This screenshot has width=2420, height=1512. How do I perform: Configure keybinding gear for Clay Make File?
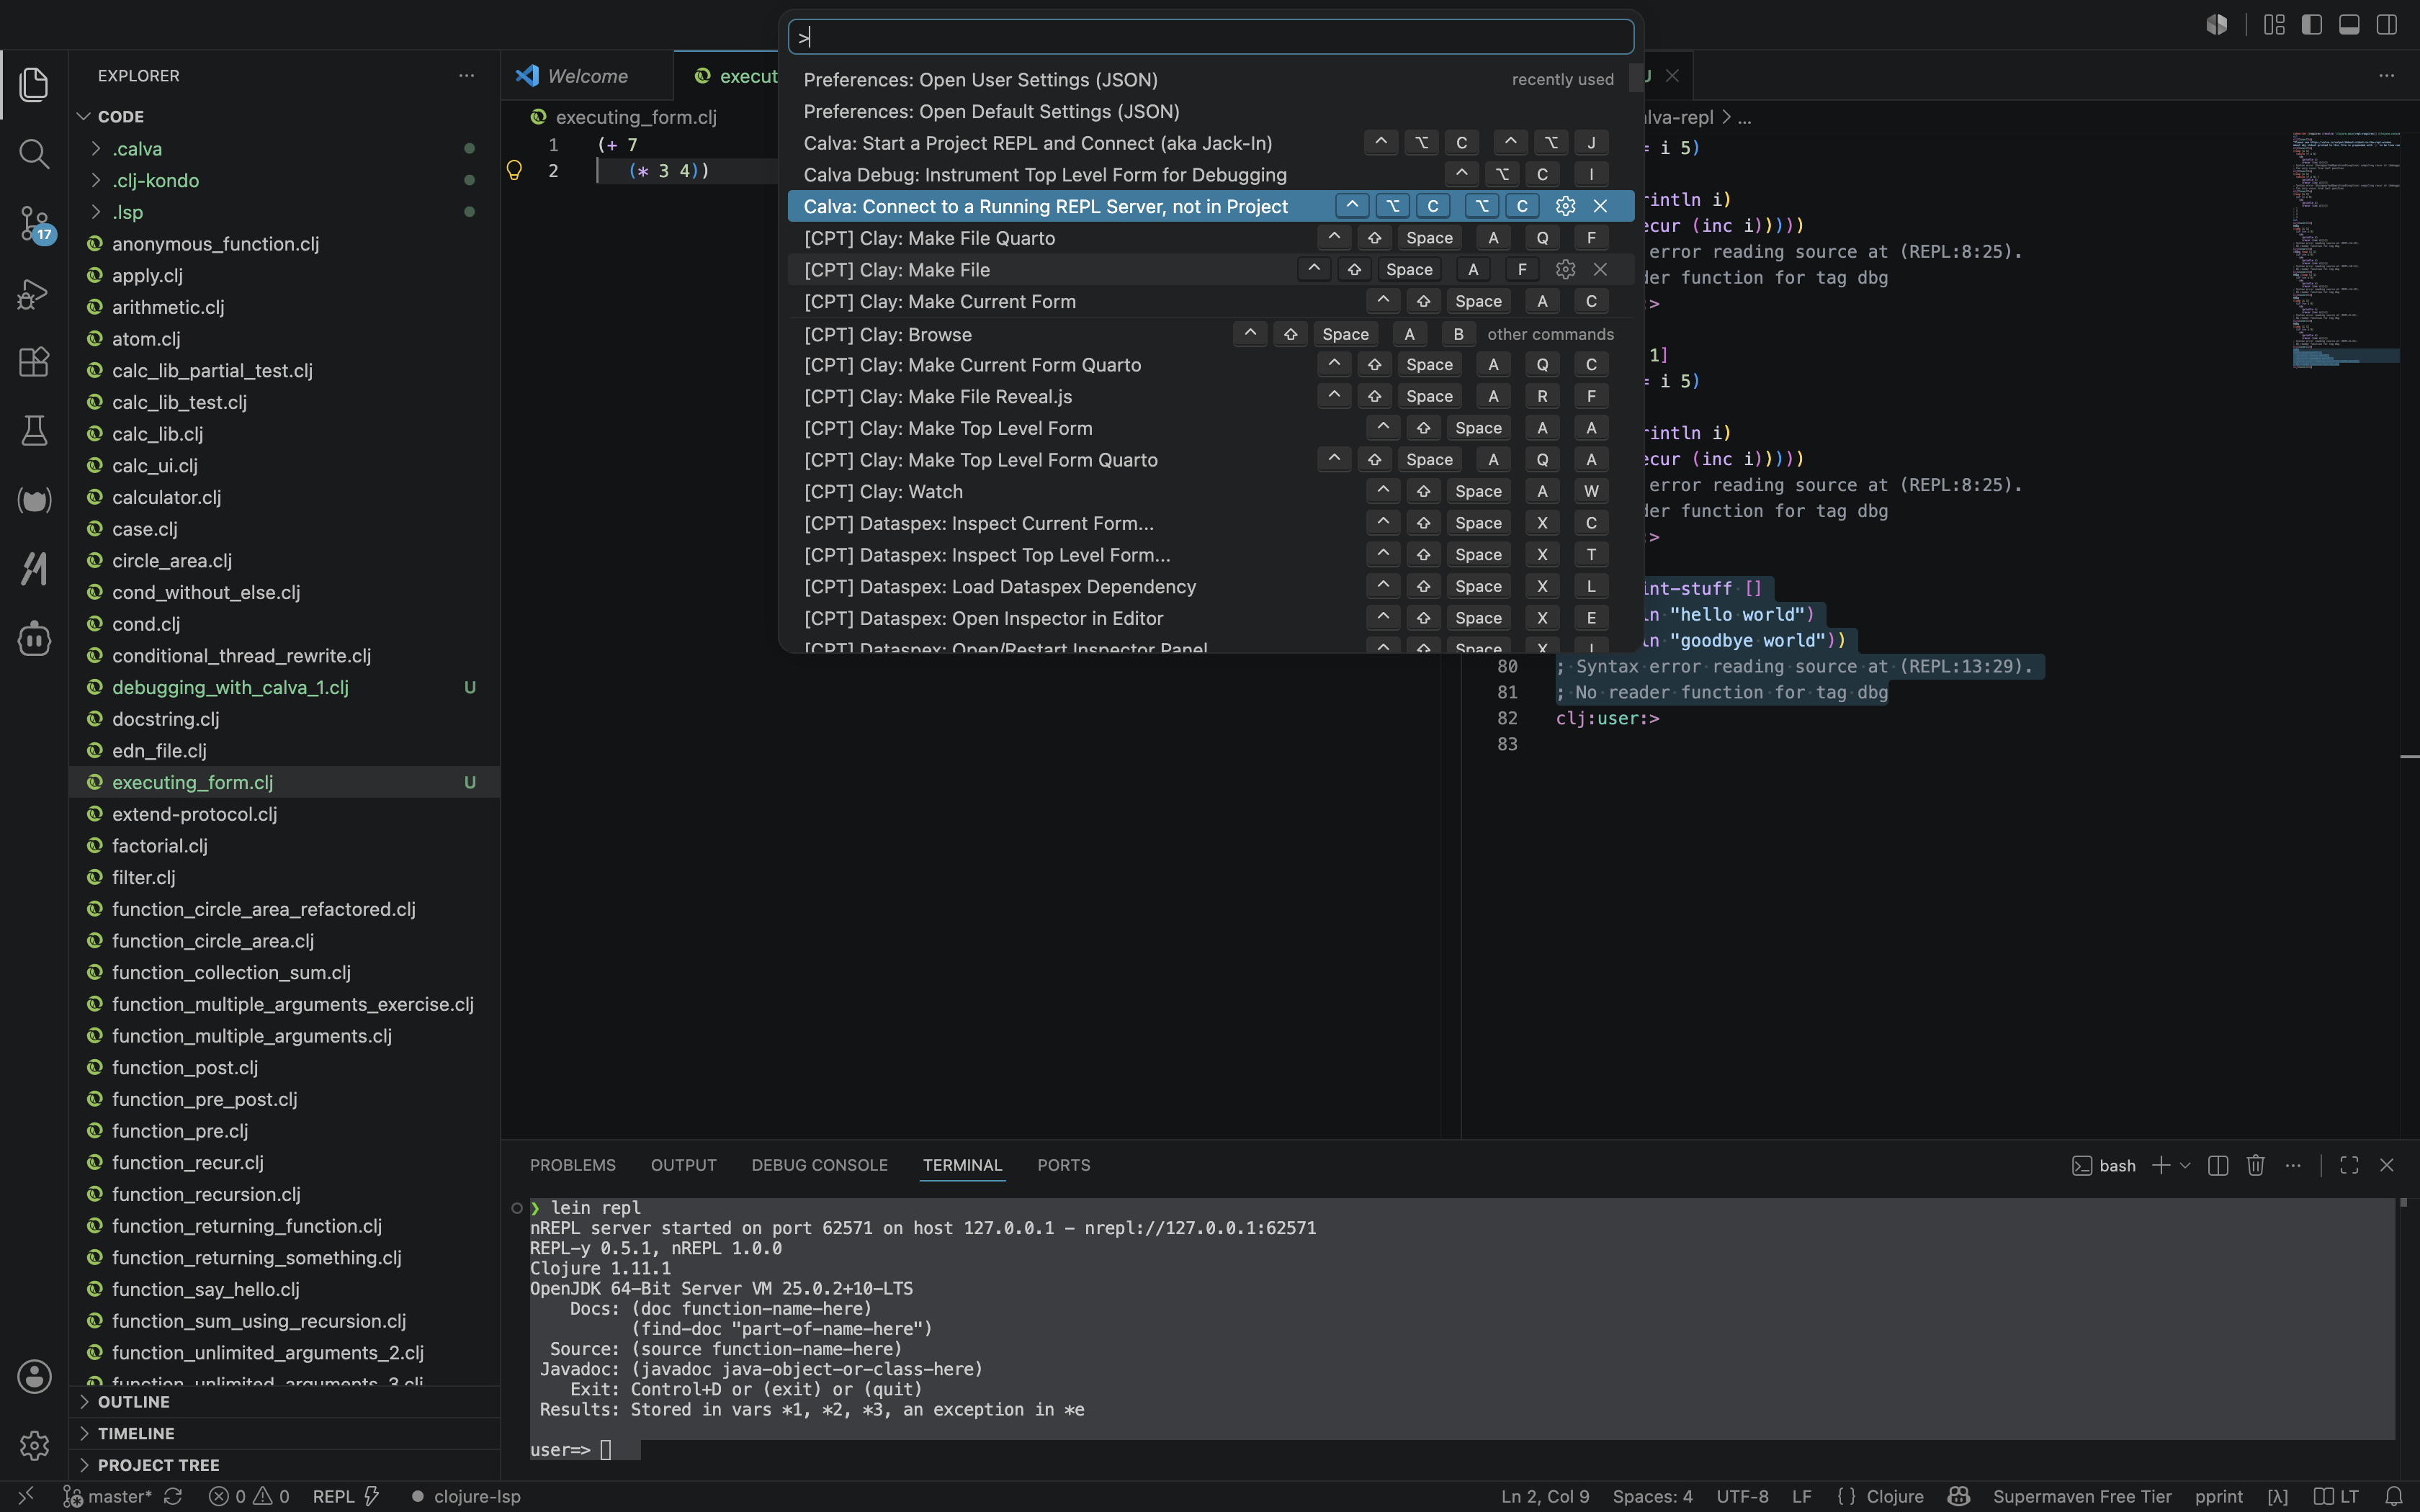pos(1565,269)
